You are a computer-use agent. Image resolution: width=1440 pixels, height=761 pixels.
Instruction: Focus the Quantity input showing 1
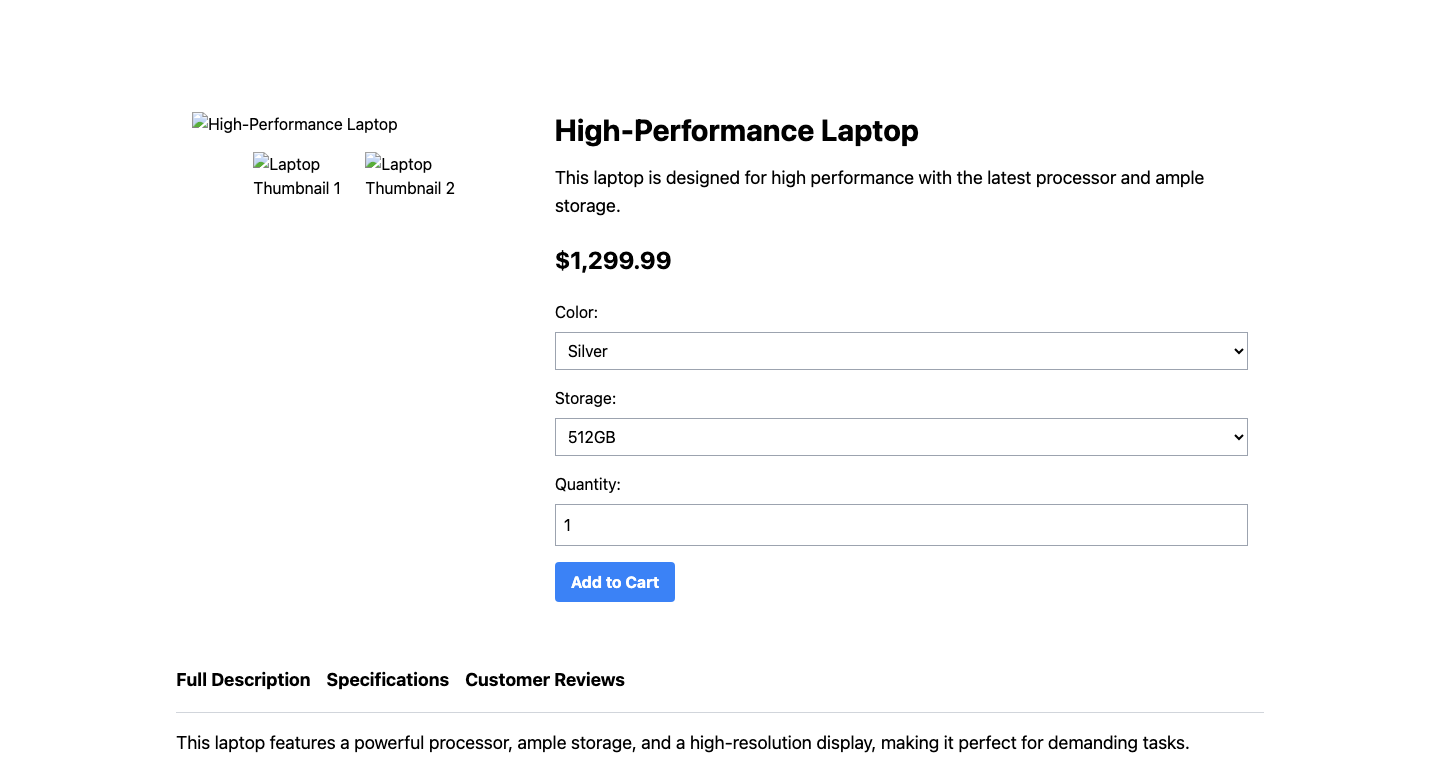pos(900,524)
